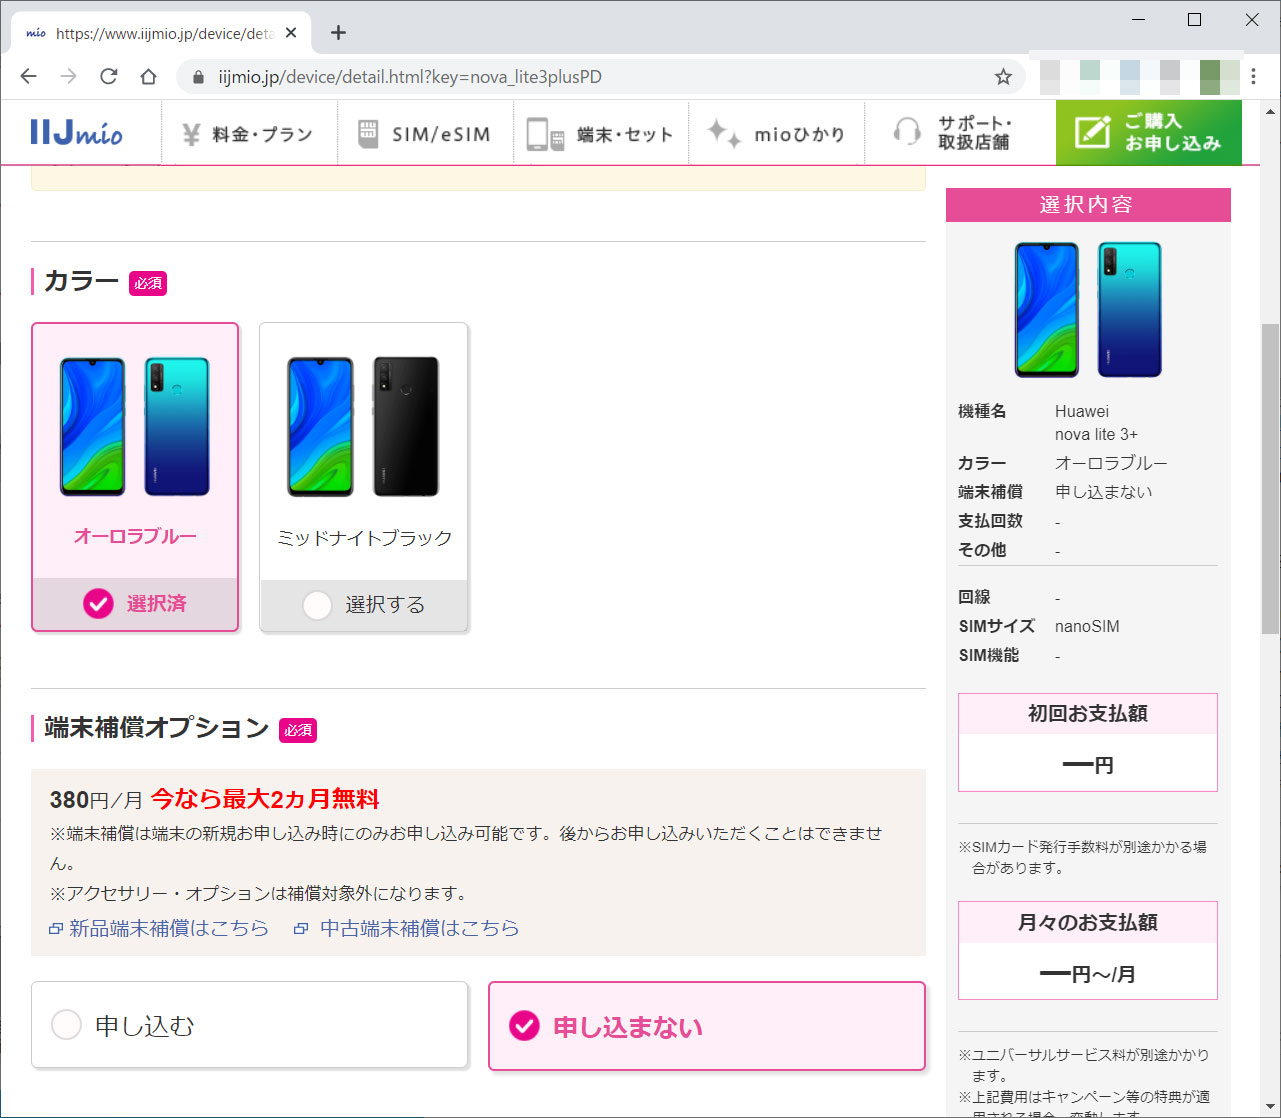Open 料金・プラン navigation menu
Image resolution: width=1281 pixels, height=1118 pixels.
[x=248, y=134]
